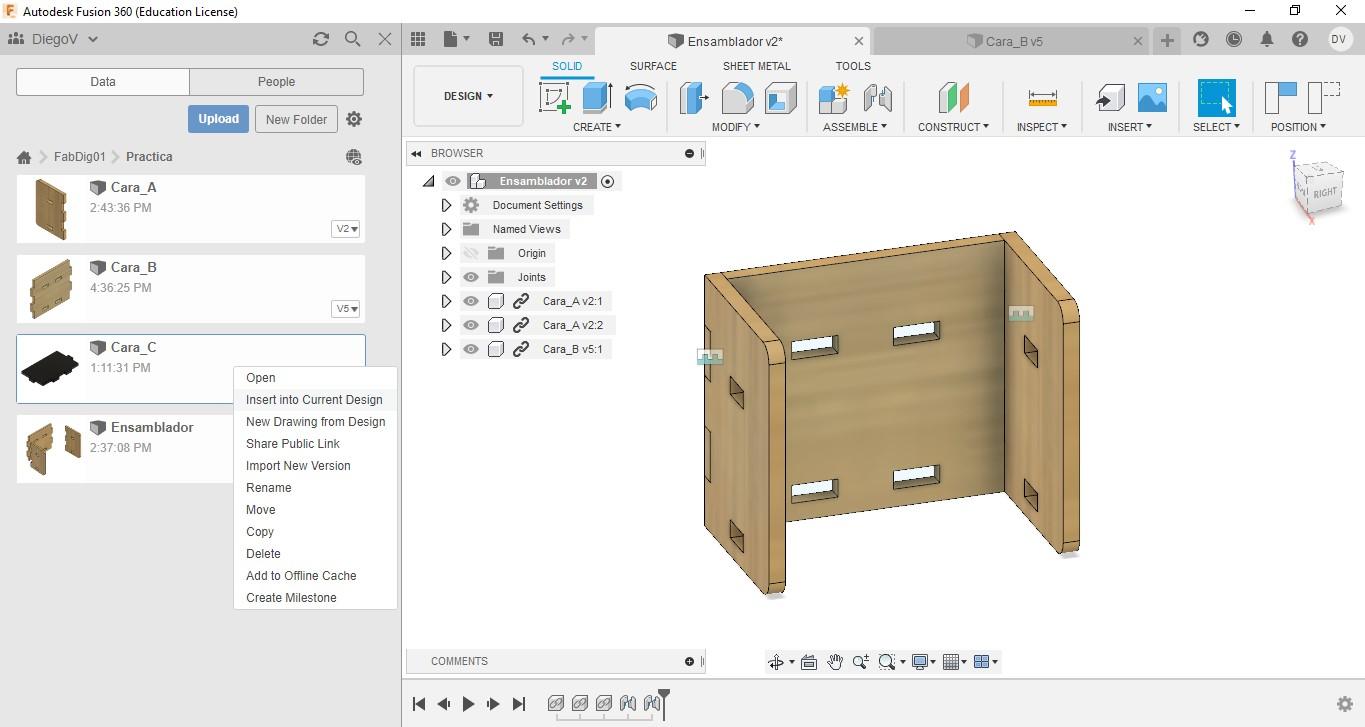Open the Help question mark menu

click(x=1300, y=39)
